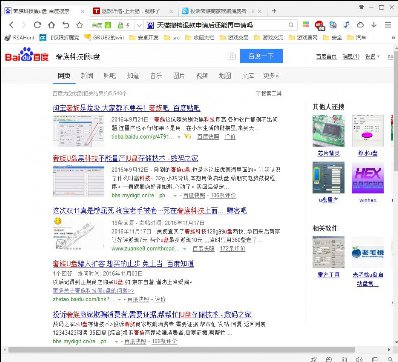Open the browser hamburger menu icon

pos(388,25)
